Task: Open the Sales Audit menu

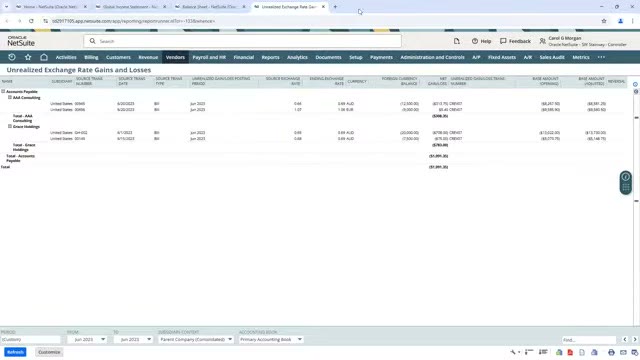Action: [552, 58]
